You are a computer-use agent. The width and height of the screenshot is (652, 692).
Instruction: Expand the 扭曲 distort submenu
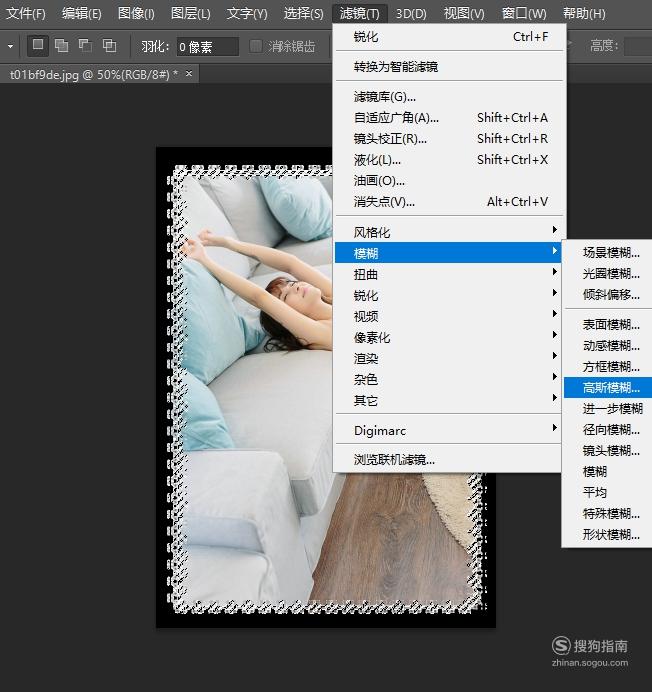coord(448,275)
